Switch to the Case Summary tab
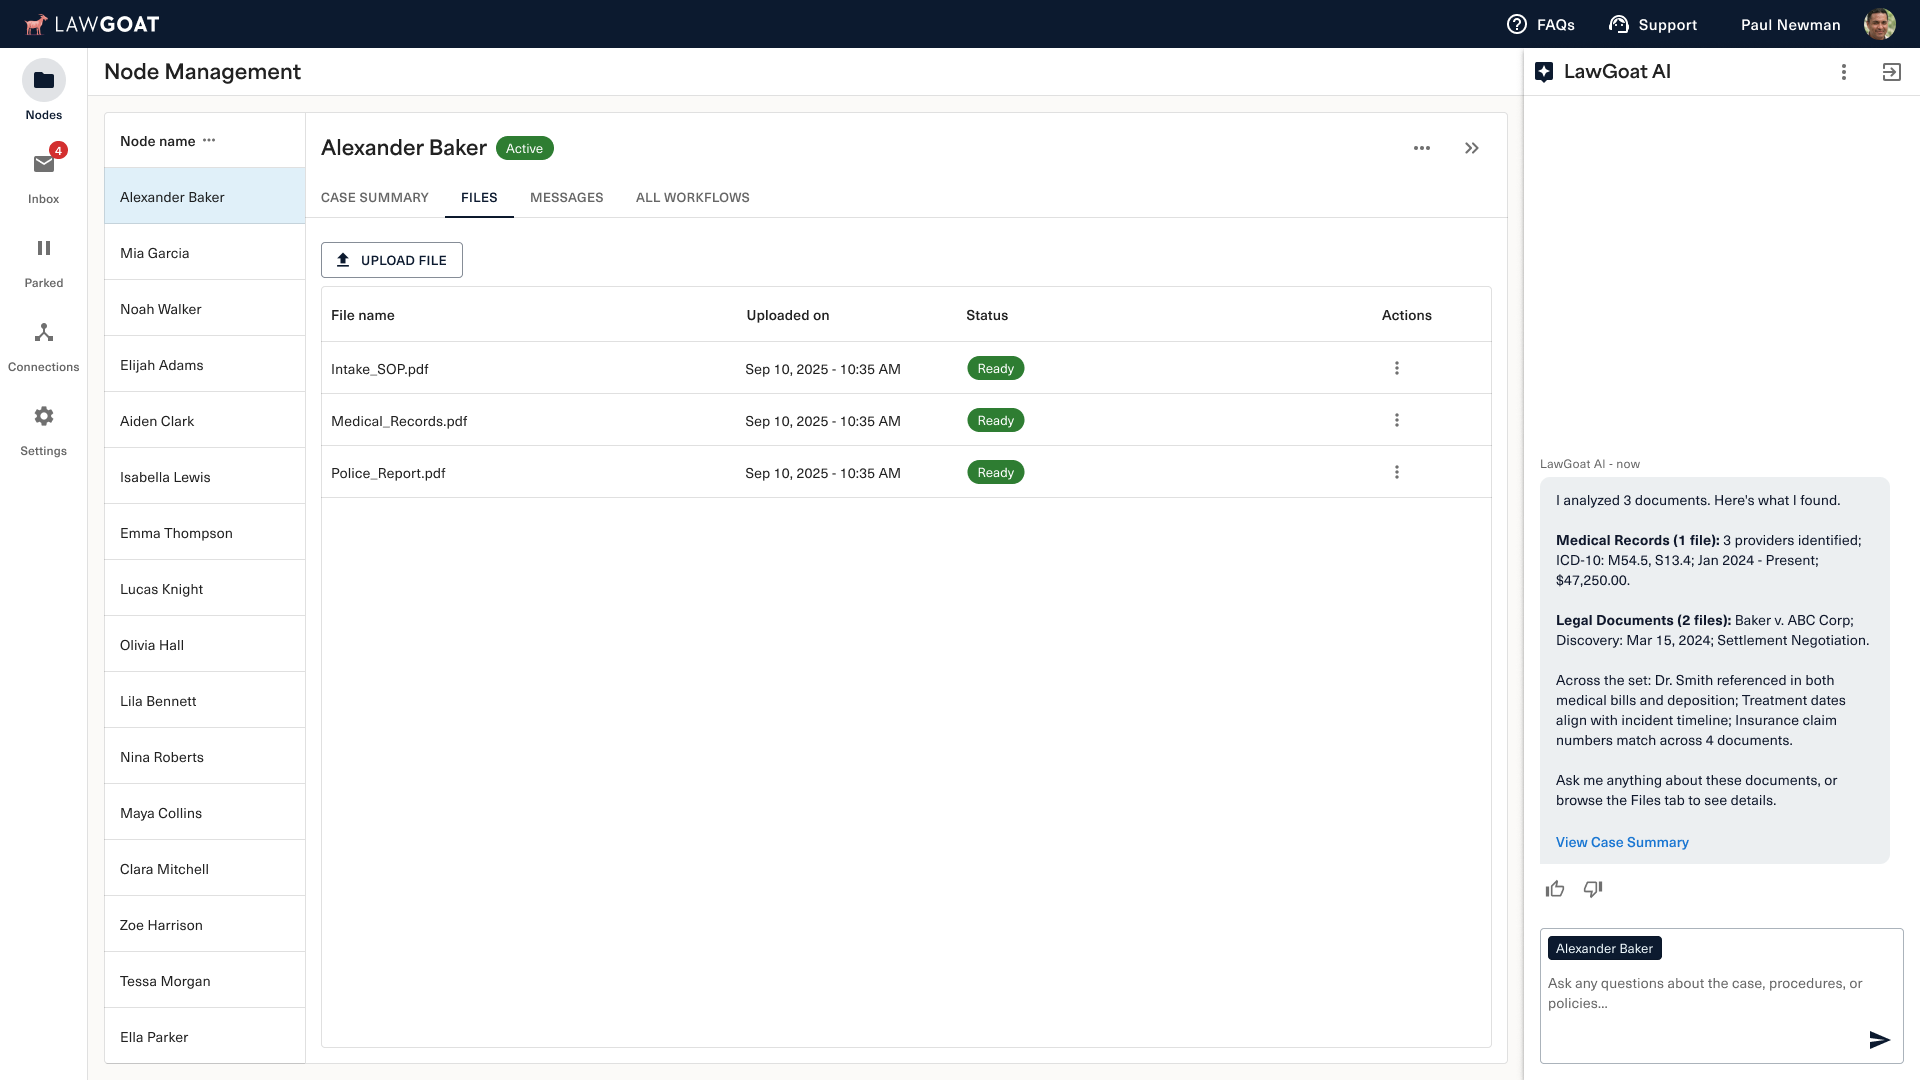The width and height of the screenshot is (1920, 1080). coord(374,197)
